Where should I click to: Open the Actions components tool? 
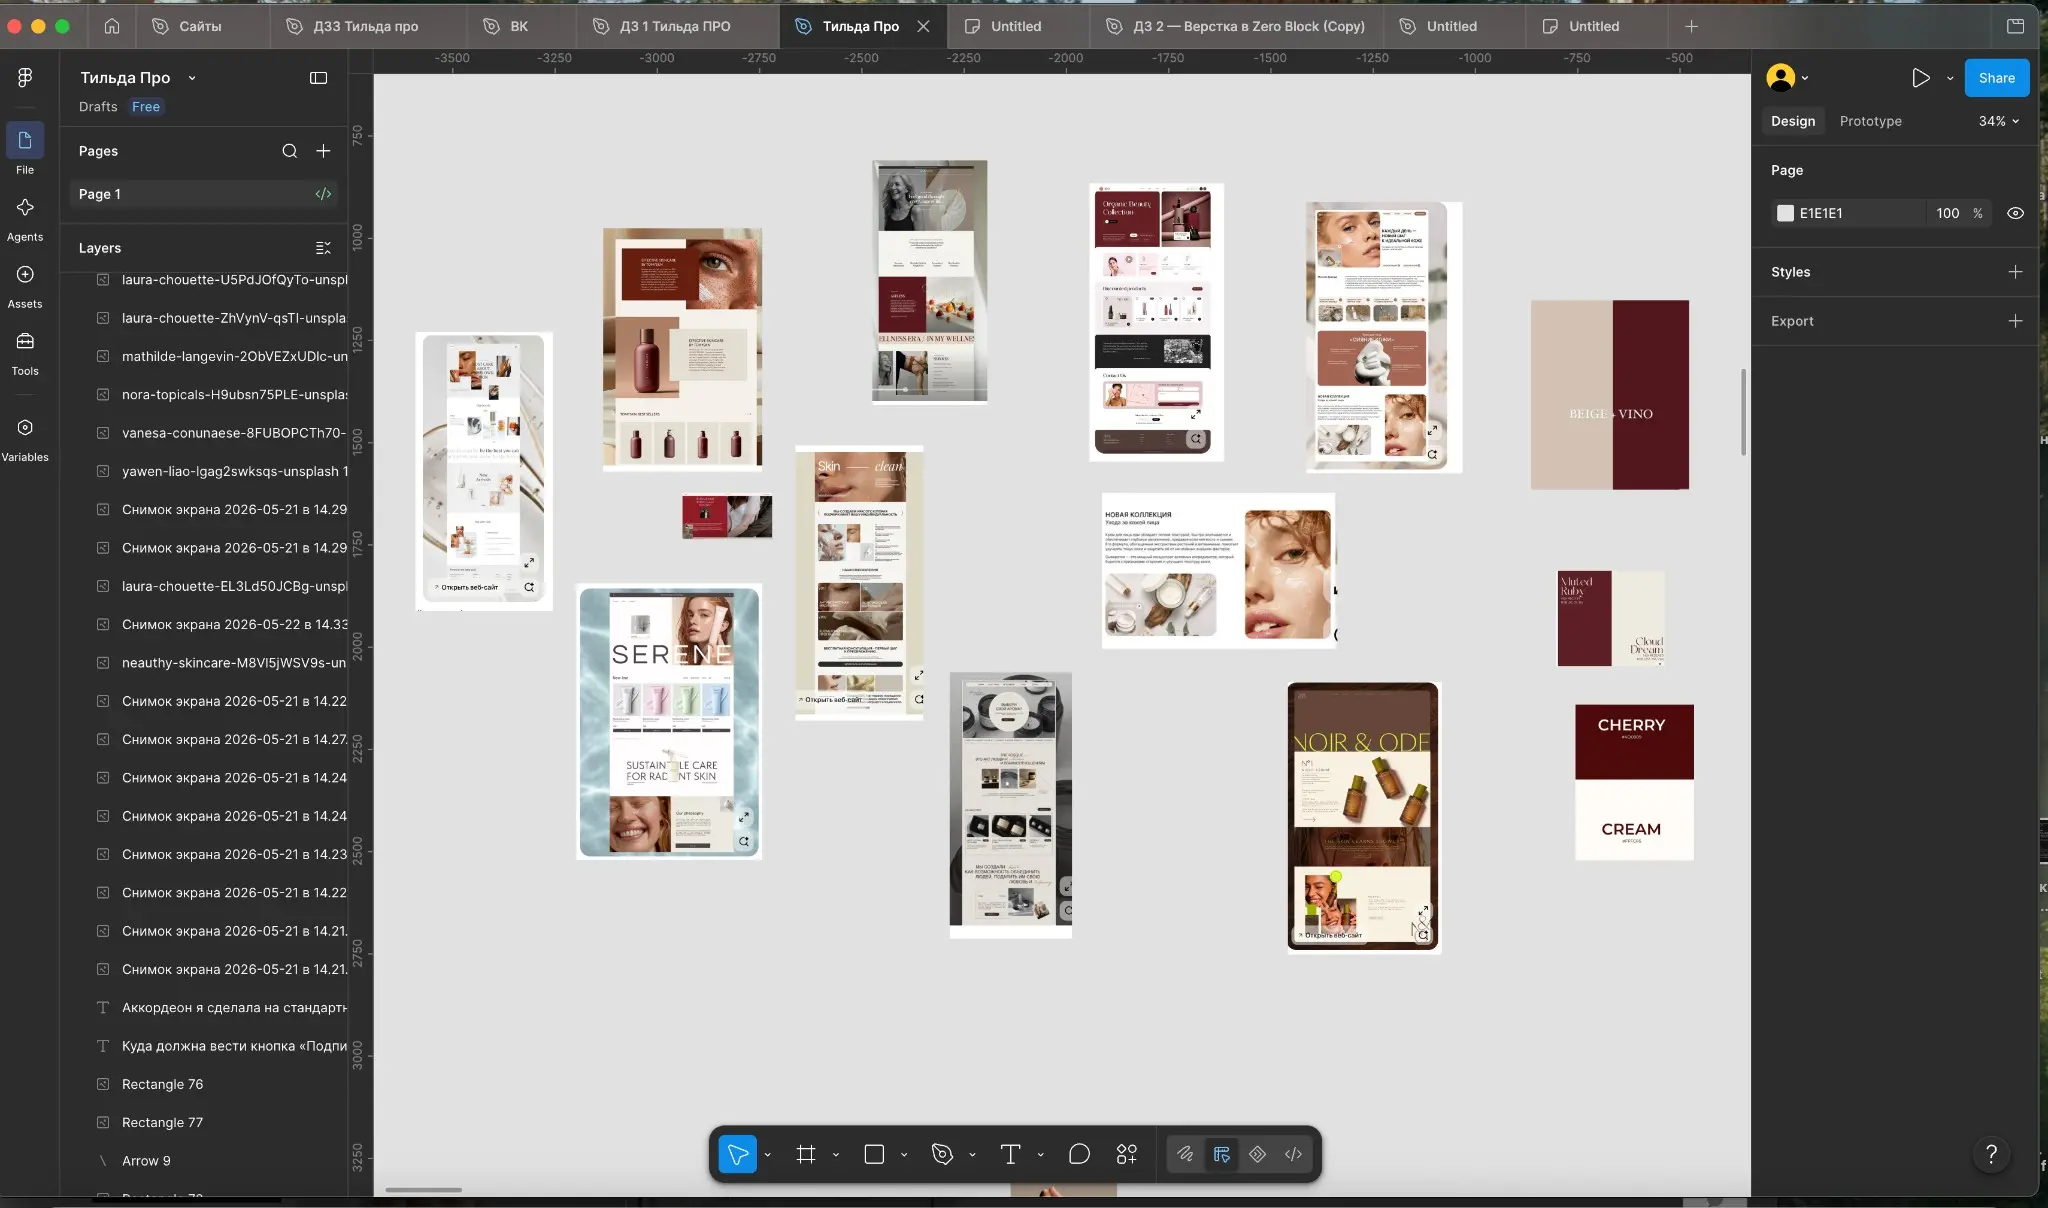1127,1154
